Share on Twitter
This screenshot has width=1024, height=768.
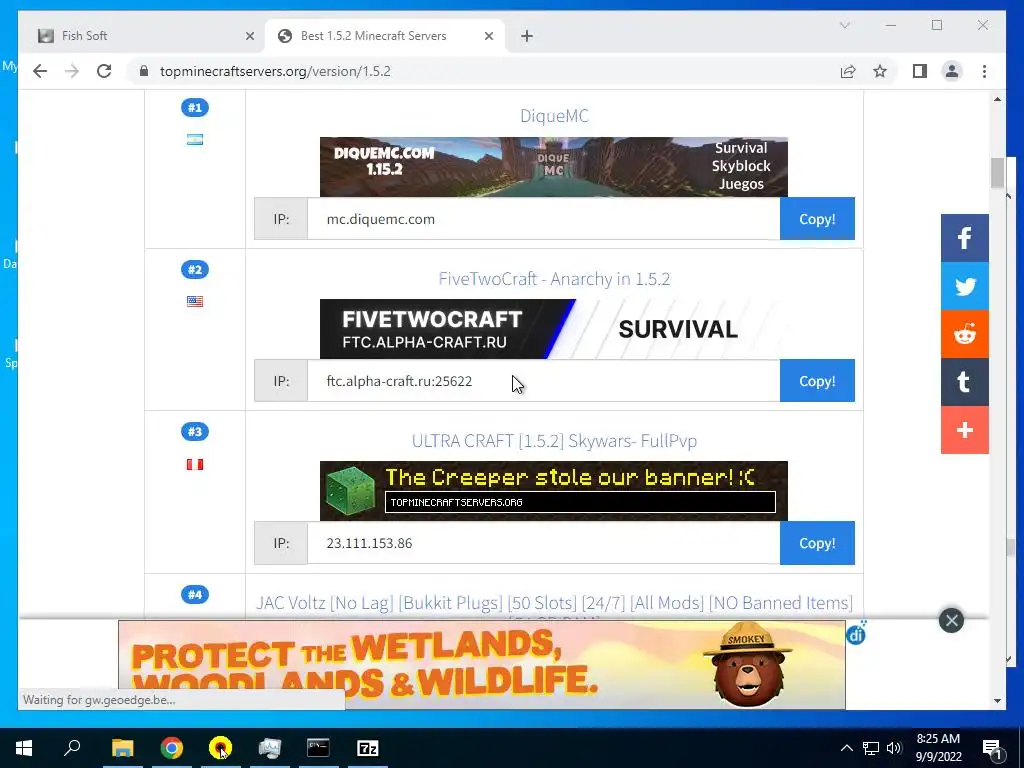tap(965, 286)
